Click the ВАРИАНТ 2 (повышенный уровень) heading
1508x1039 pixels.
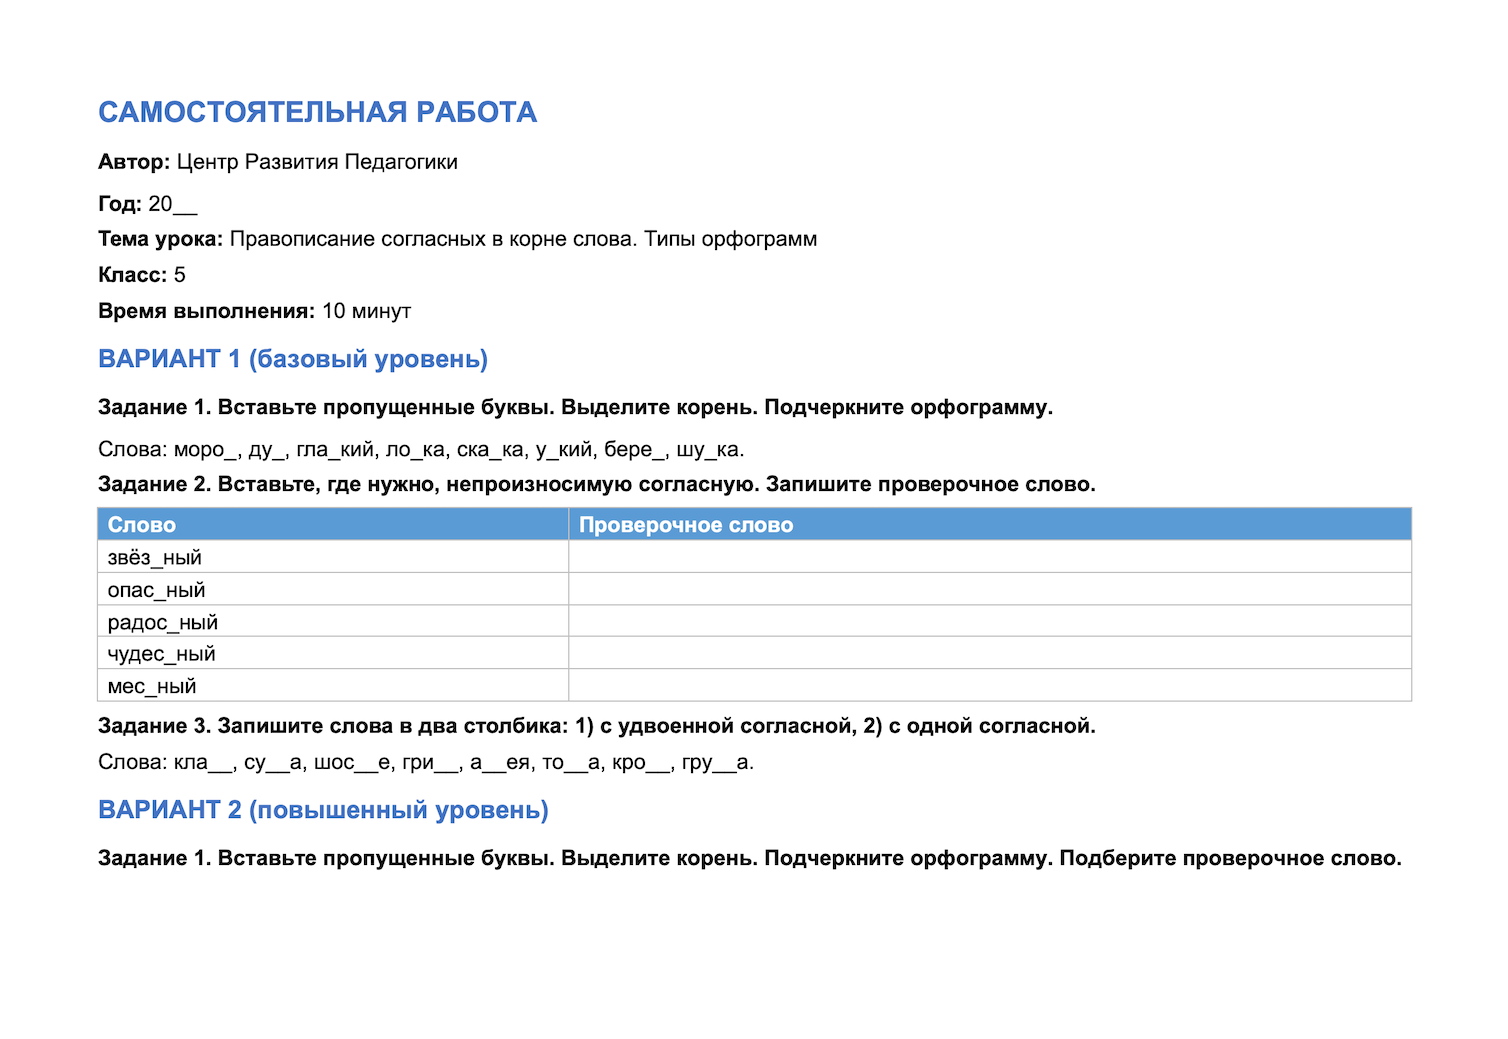tap(323, 810)
